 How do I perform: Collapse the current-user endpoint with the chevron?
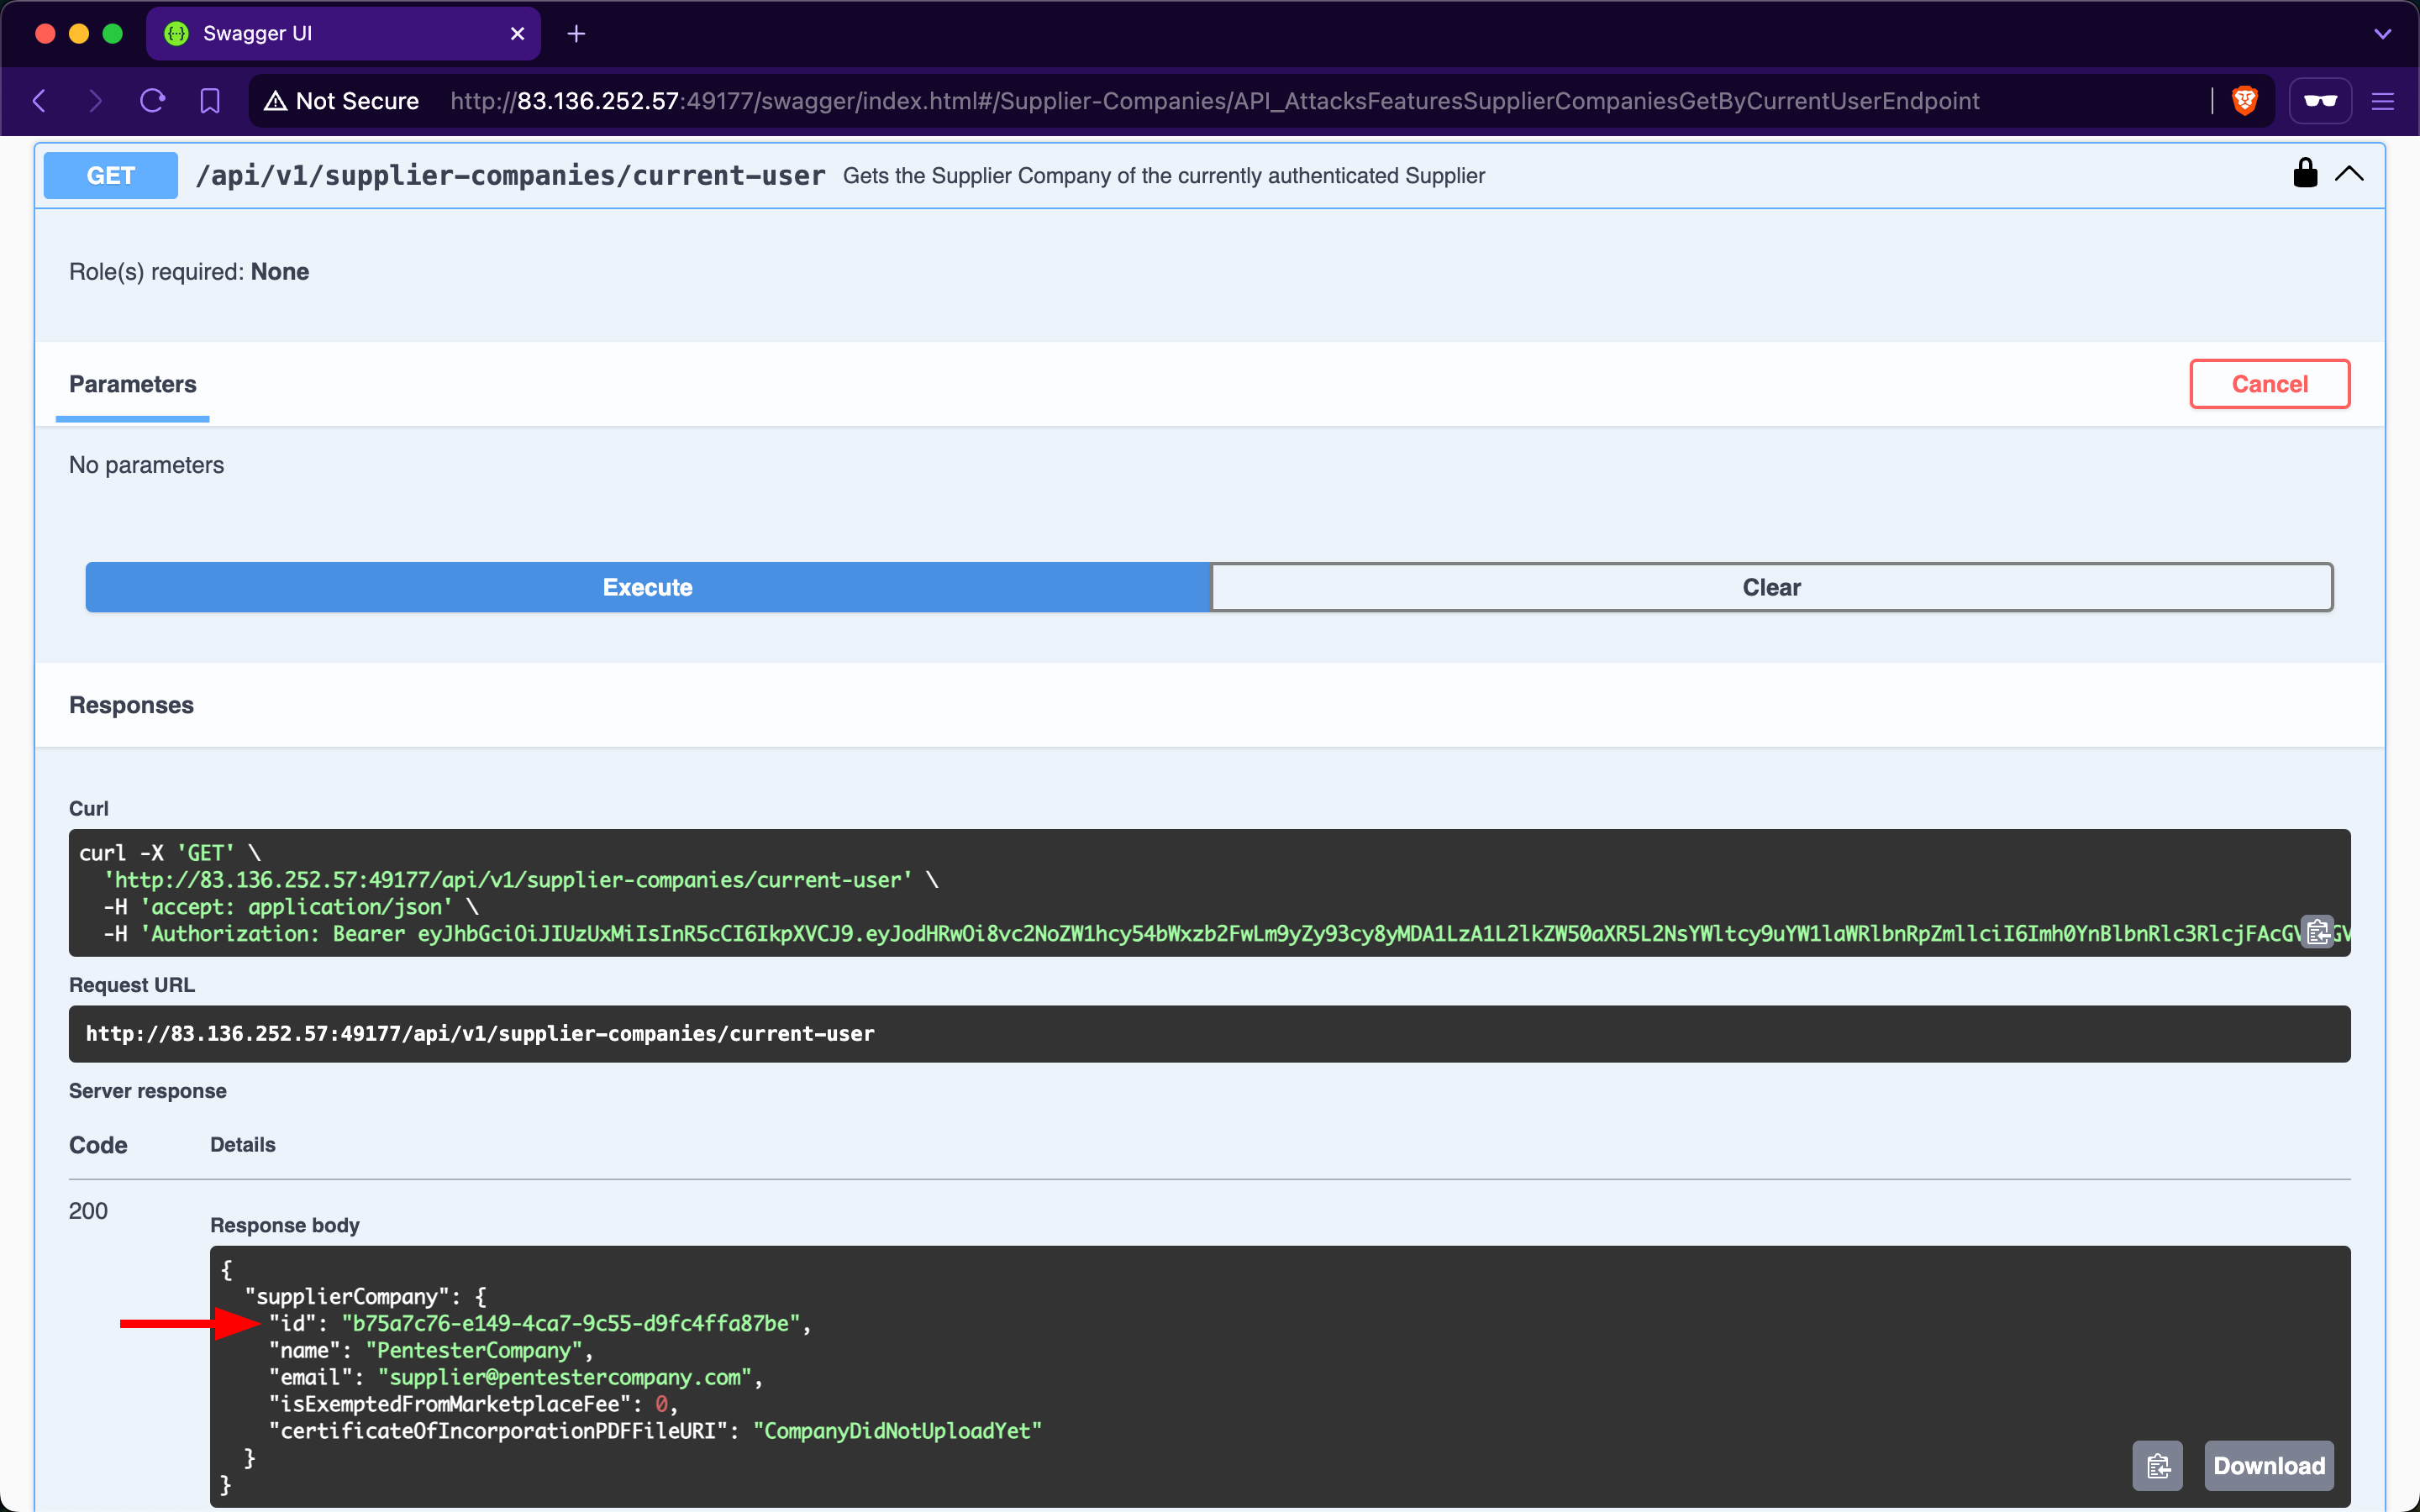point(2349,175)
